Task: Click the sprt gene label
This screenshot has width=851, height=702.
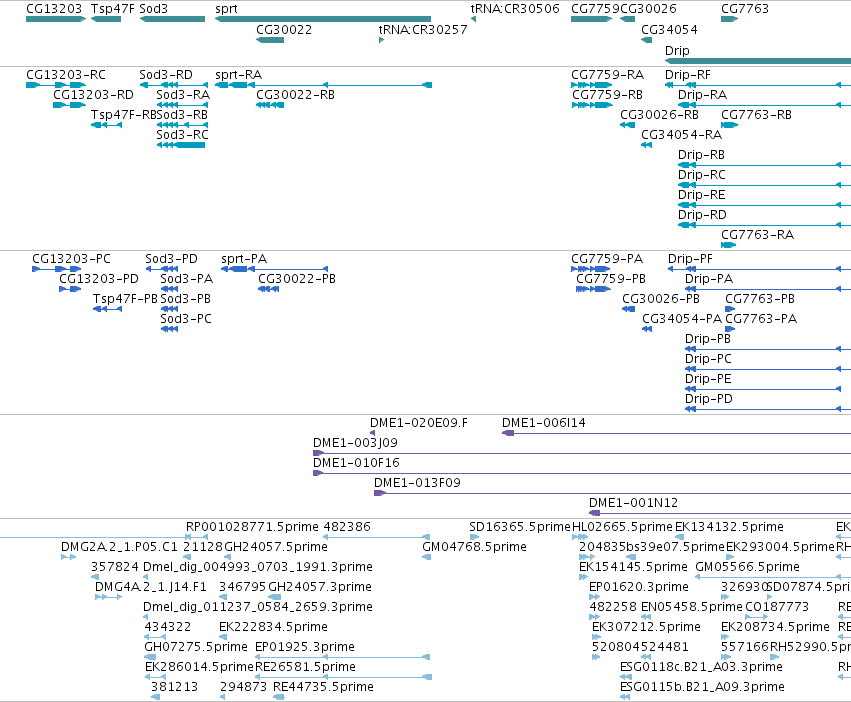Action: (x=226, y=9)
